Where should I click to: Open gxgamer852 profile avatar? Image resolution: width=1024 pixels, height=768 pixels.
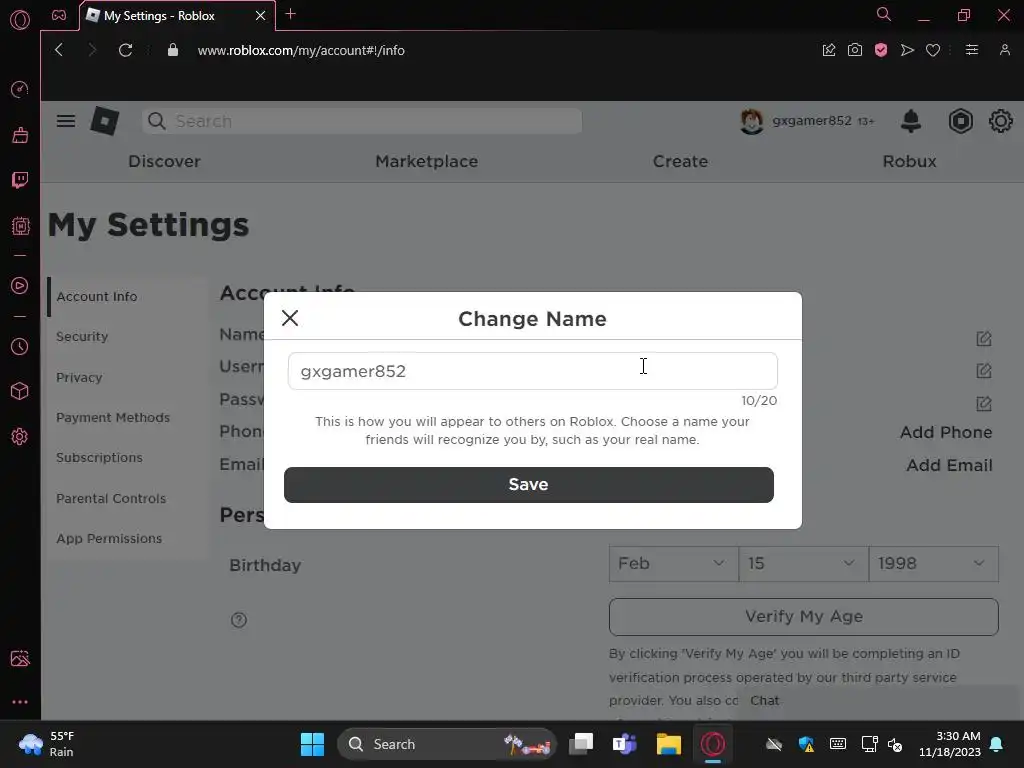[752, 121]
